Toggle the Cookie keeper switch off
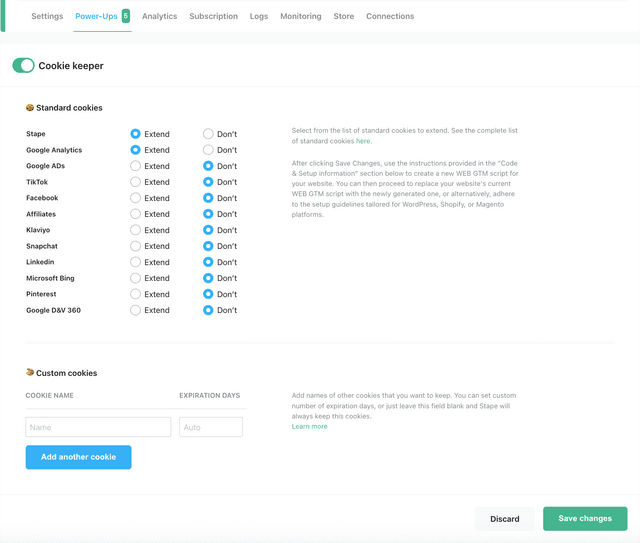The height and width of the screenshot is (543, 640). tap(23, 65)
